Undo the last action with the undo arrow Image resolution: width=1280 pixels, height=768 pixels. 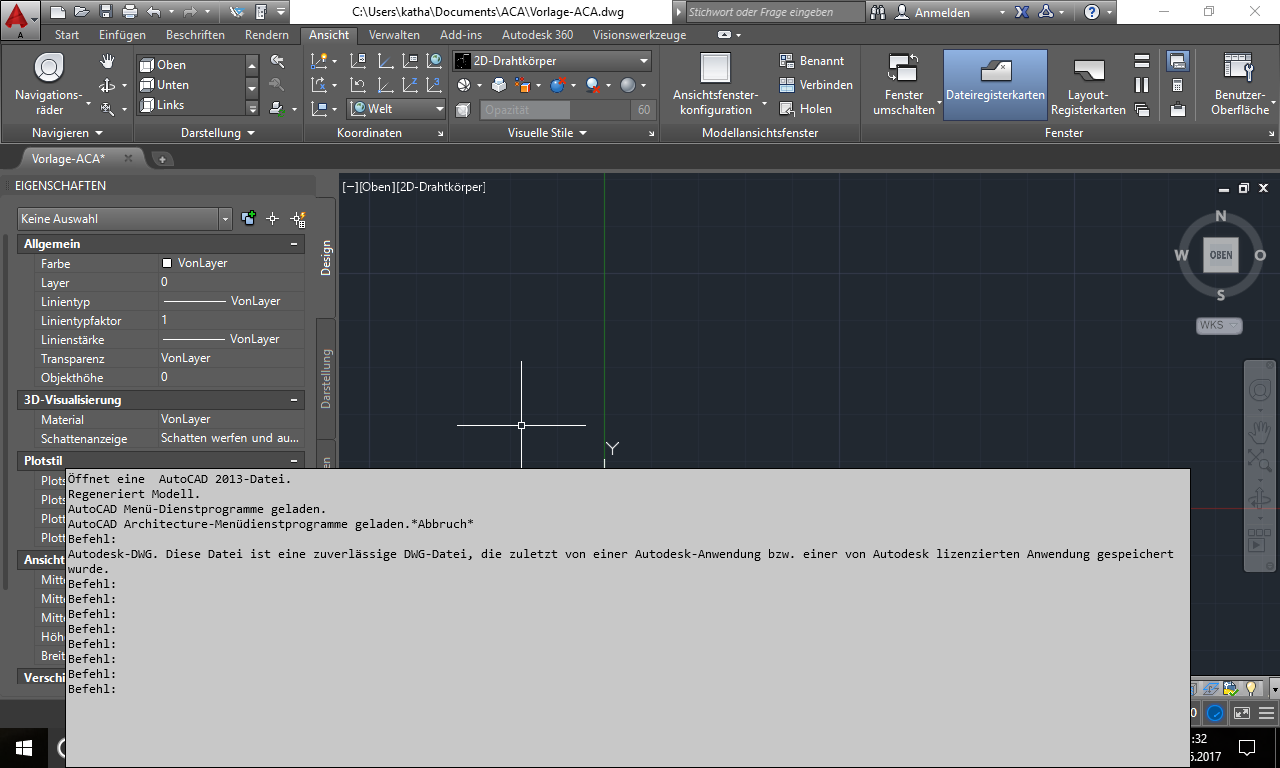point(153,12)
